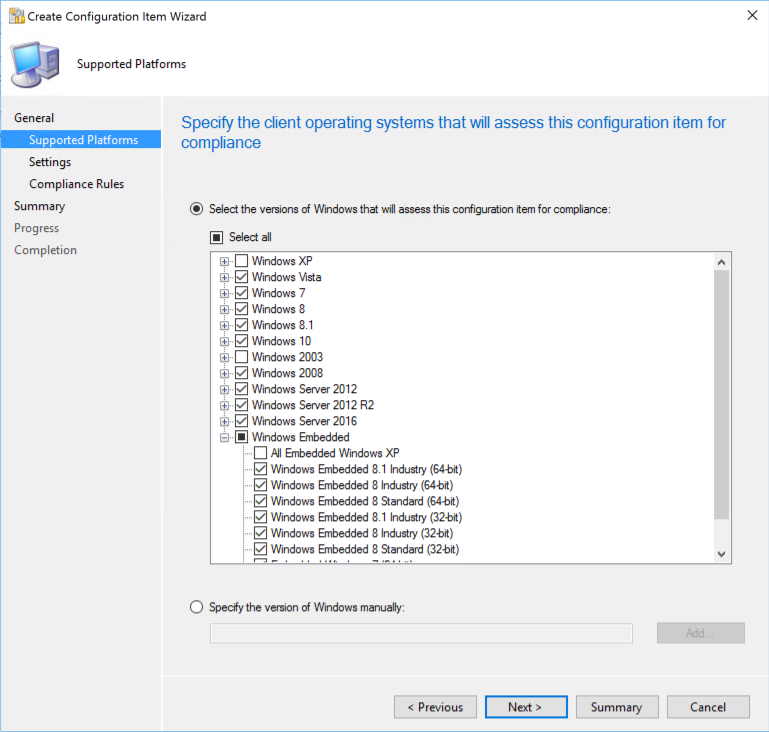
Task: Check the Windows XP checkbox
Action: 241,260
